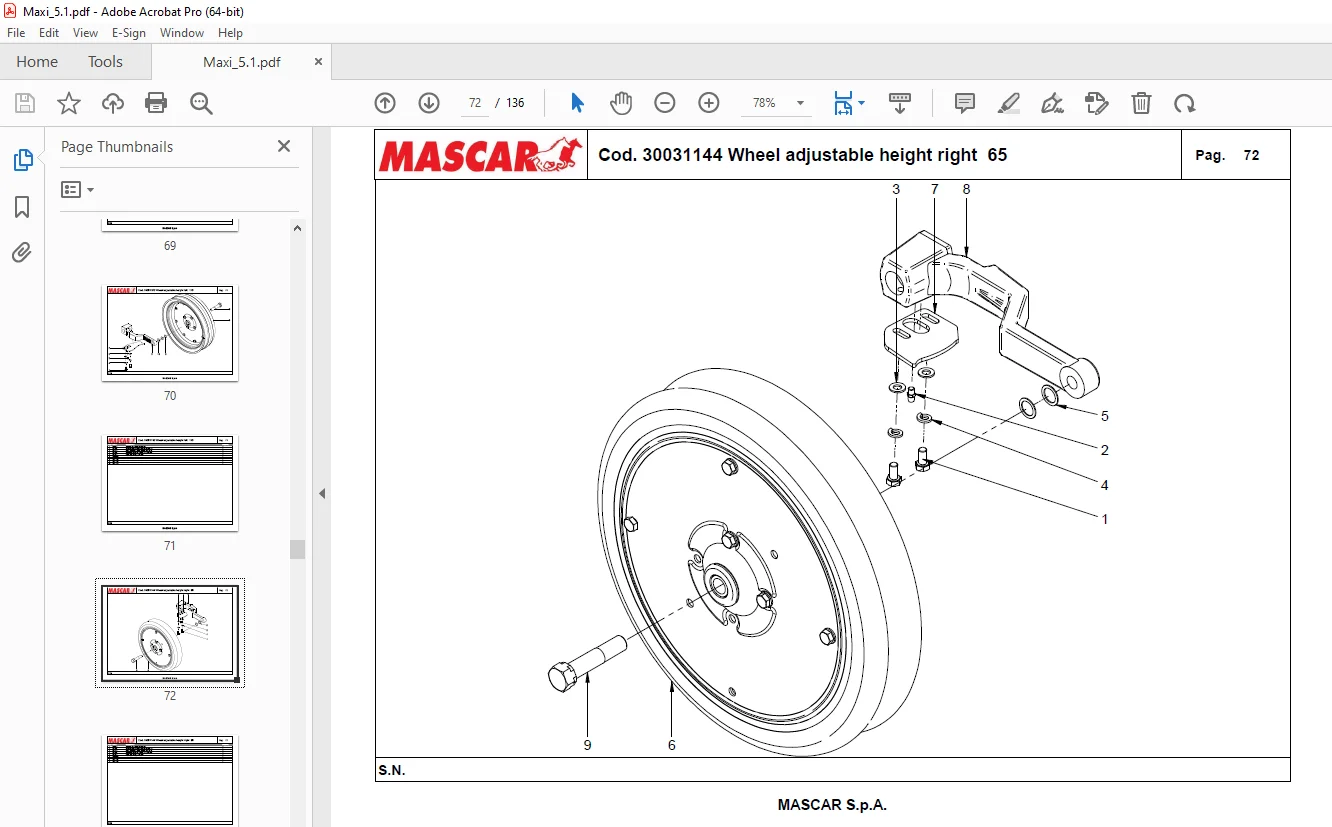Open the Help menu

tap(231, 33)
